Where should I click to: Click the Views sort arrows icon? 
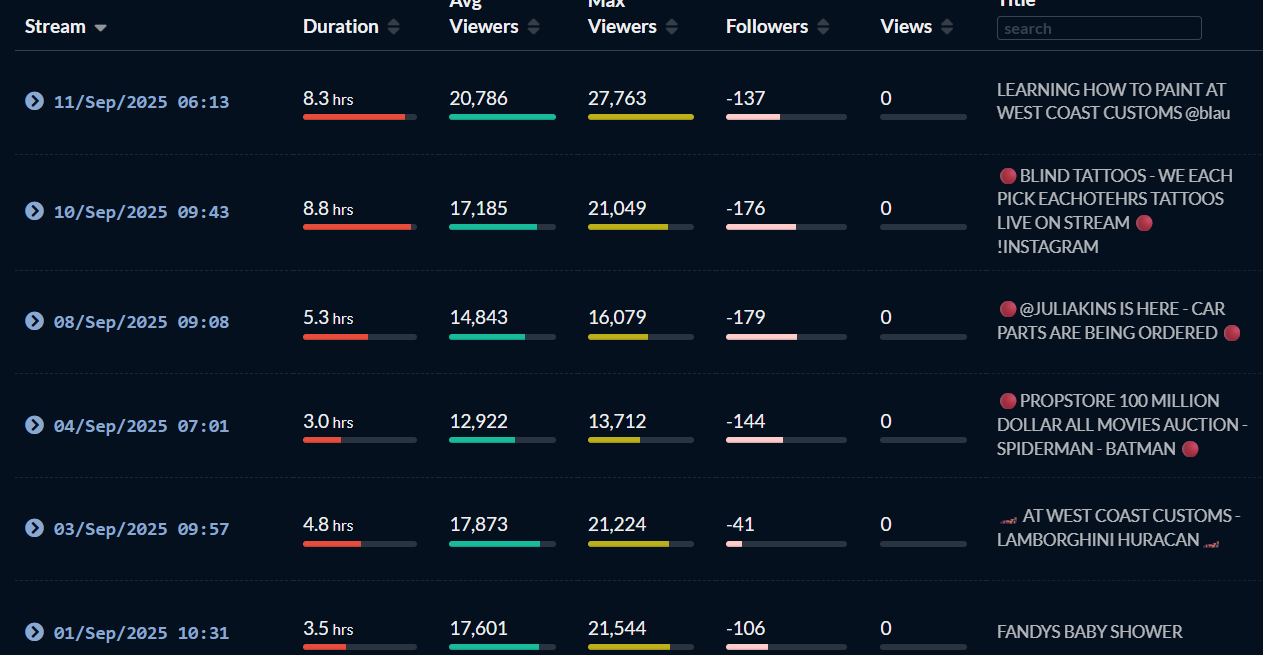(947, 27)
